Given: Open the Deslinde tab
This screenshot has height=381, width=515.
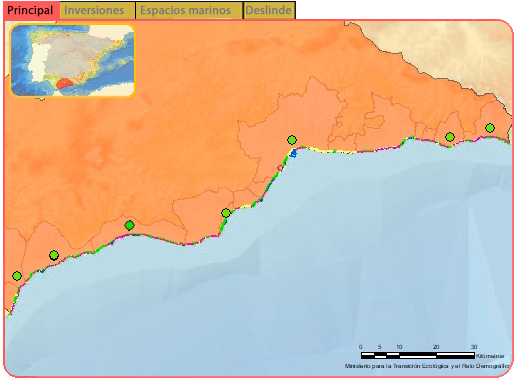Looking at the screenshot, I should coord(269,10).
